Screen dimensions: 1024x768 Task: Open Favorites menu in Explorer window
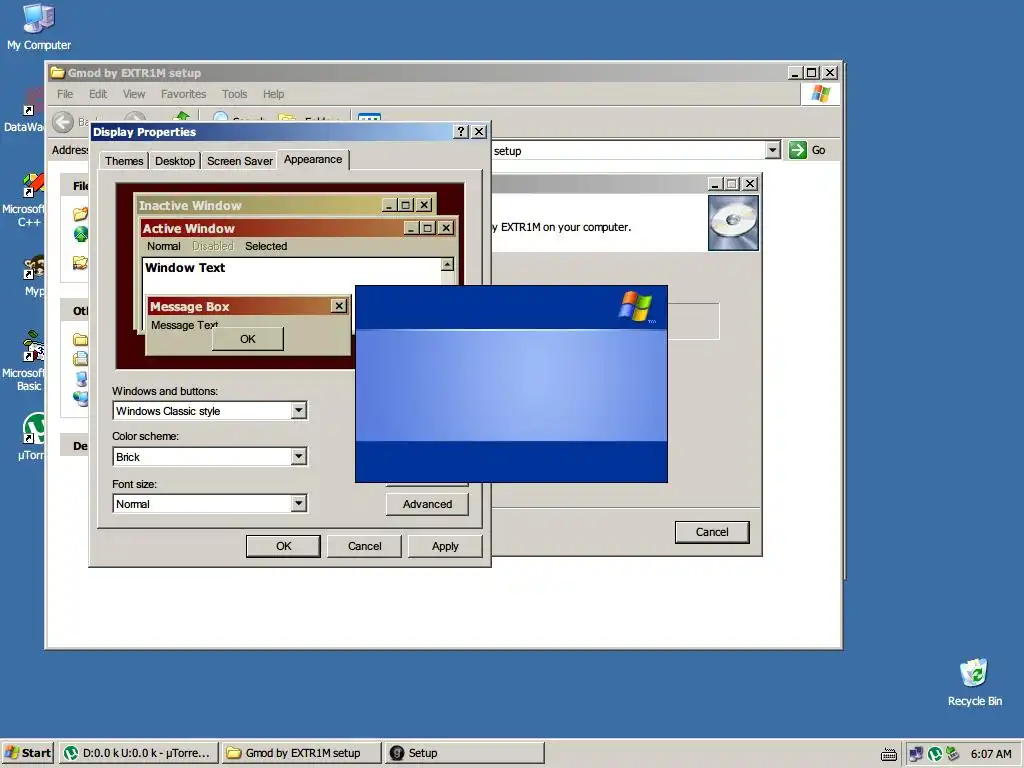click(184, 94)
